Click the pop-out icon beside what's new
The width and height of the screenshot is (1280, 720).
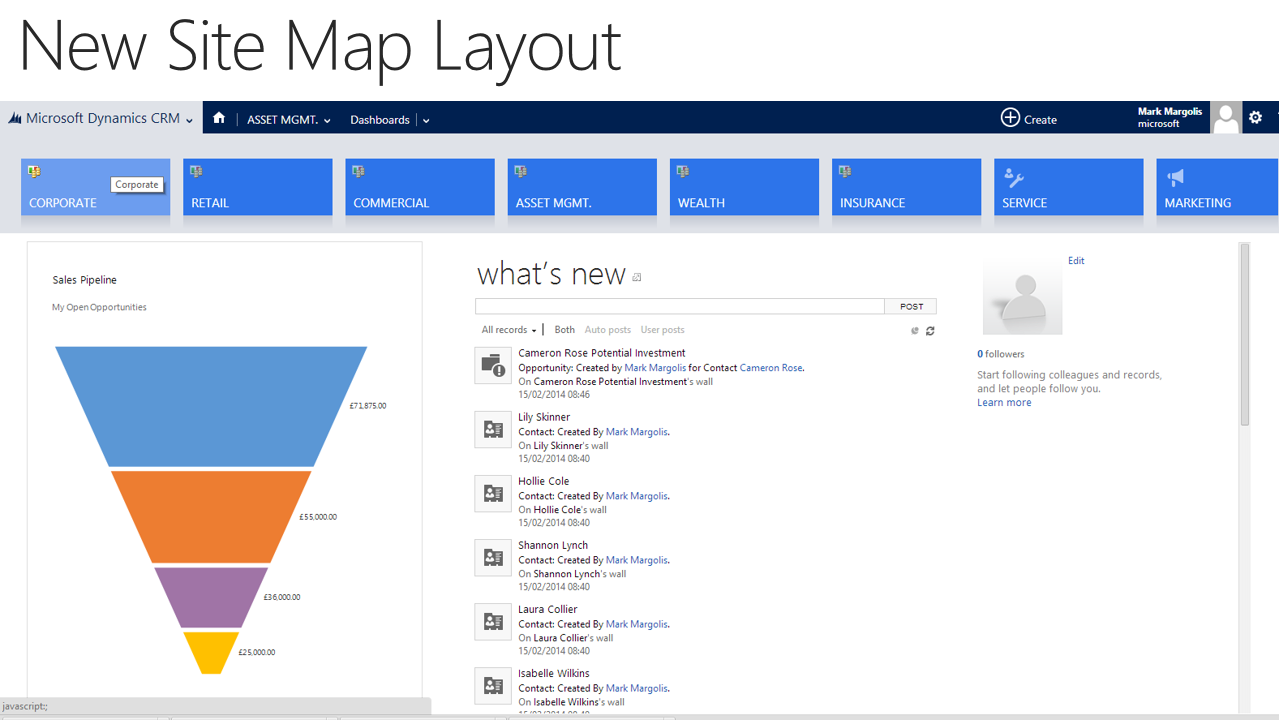pyautogui.click(x=637, y=278)
